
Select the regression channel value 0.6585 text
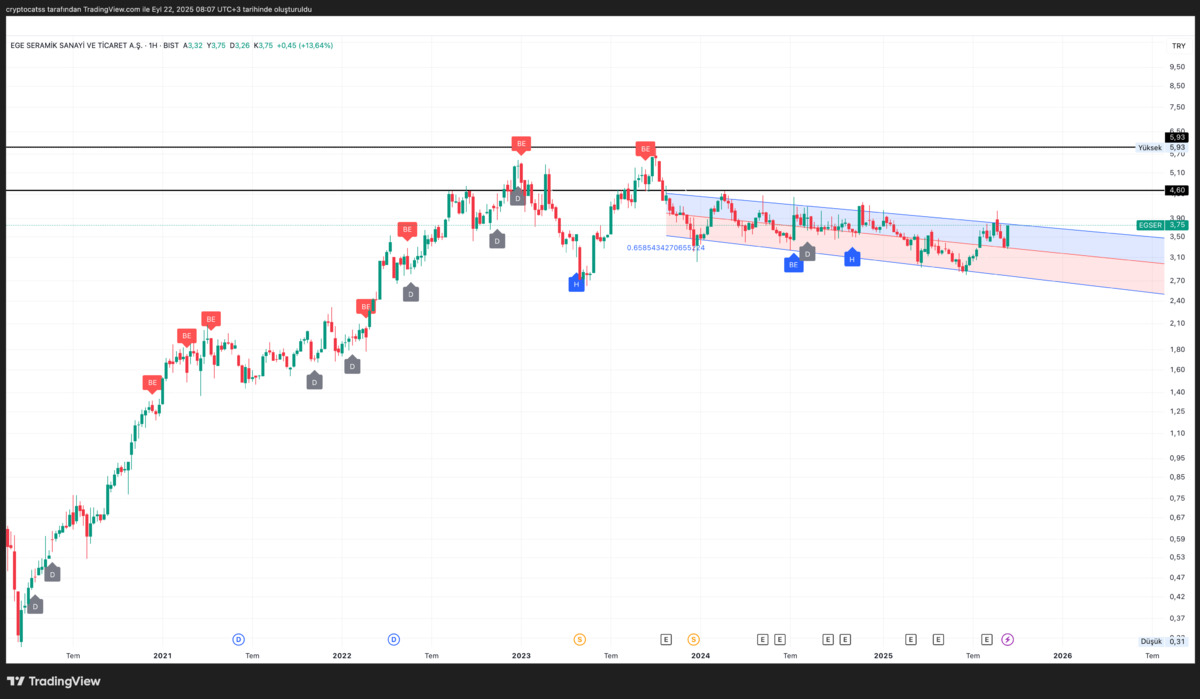665,247
